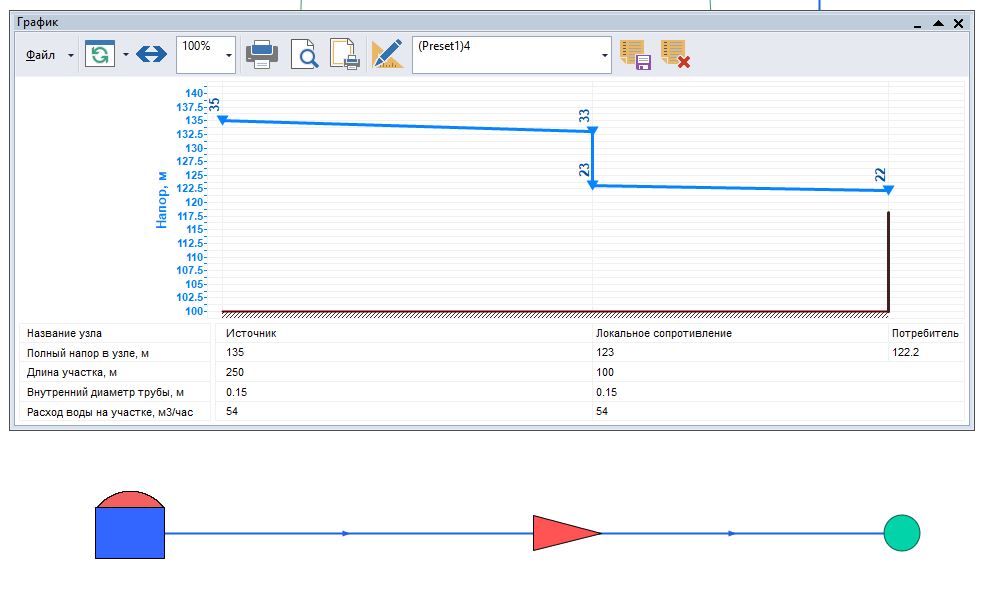Select the green consumer circle node
This screenshot has height=590, width=984.
click(x=901, y=533)
